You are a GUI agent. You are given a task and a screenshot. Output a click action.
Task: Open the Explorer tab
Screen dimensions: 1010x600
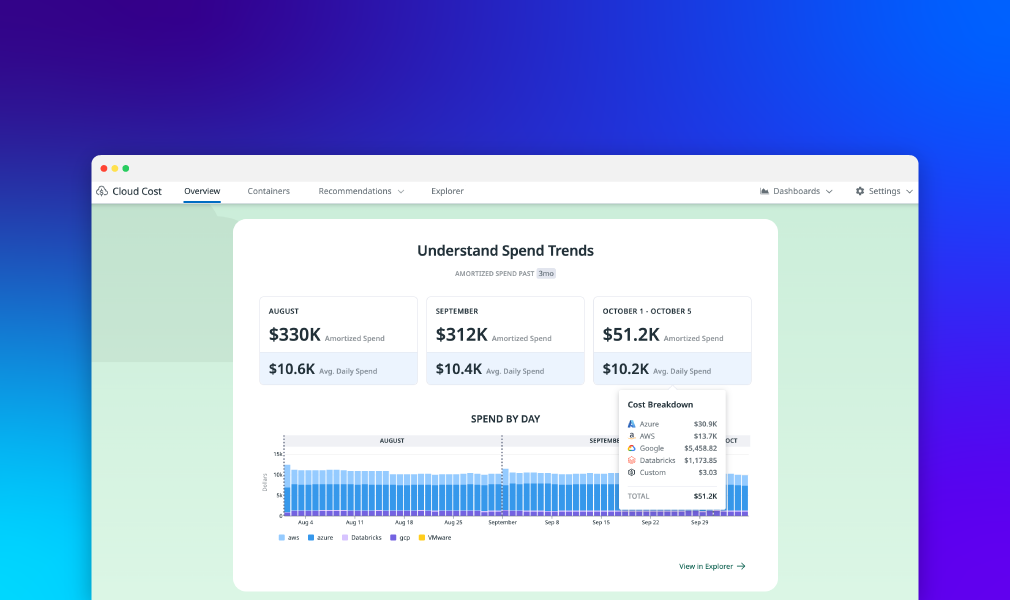[447, 191]
